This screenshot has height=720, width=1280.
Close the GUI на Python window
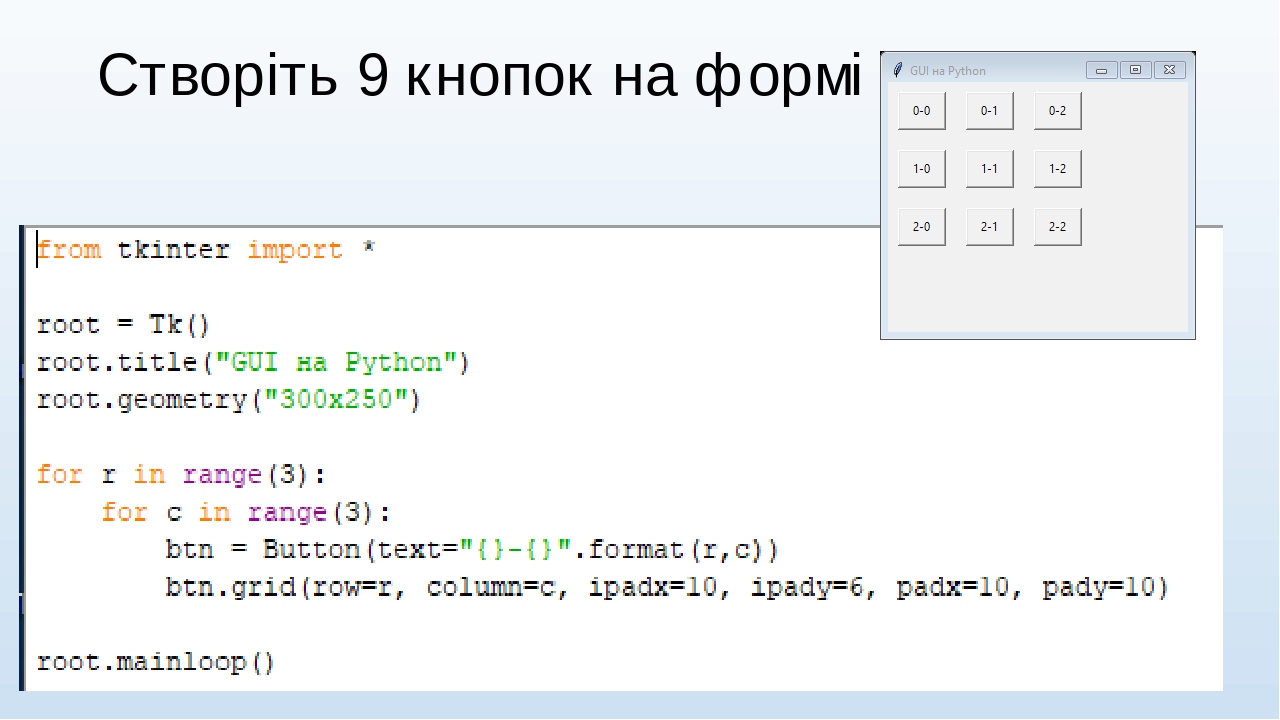[x=1168, y=69]
